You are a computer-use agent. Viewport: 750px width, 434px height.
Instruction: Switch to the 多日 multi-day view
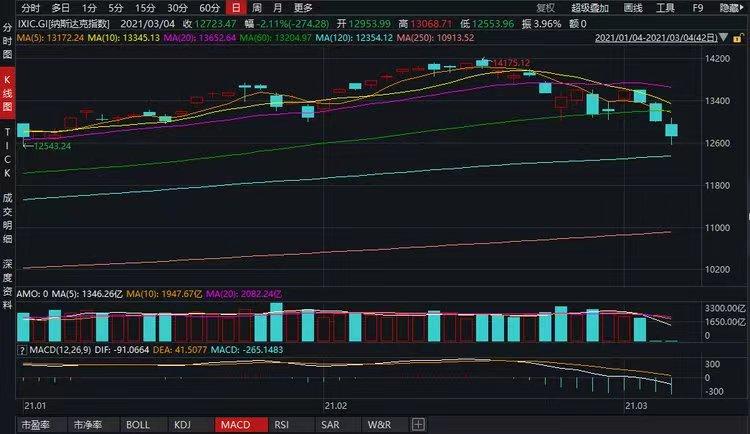click(61, 7)
